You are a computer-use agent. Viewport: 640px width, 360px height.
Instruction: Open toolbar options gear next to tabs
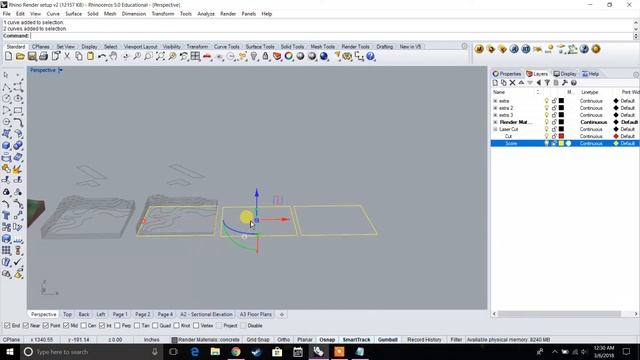(464, 47)
